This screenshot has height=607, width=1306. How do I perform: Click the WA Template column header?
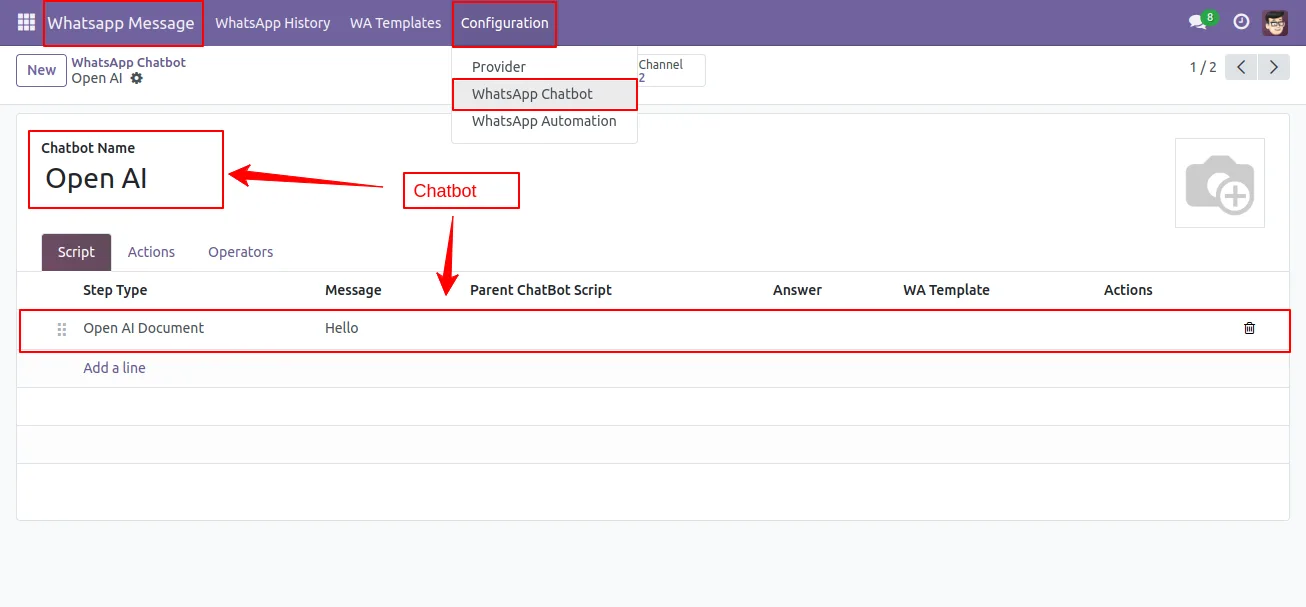(946, 290)
